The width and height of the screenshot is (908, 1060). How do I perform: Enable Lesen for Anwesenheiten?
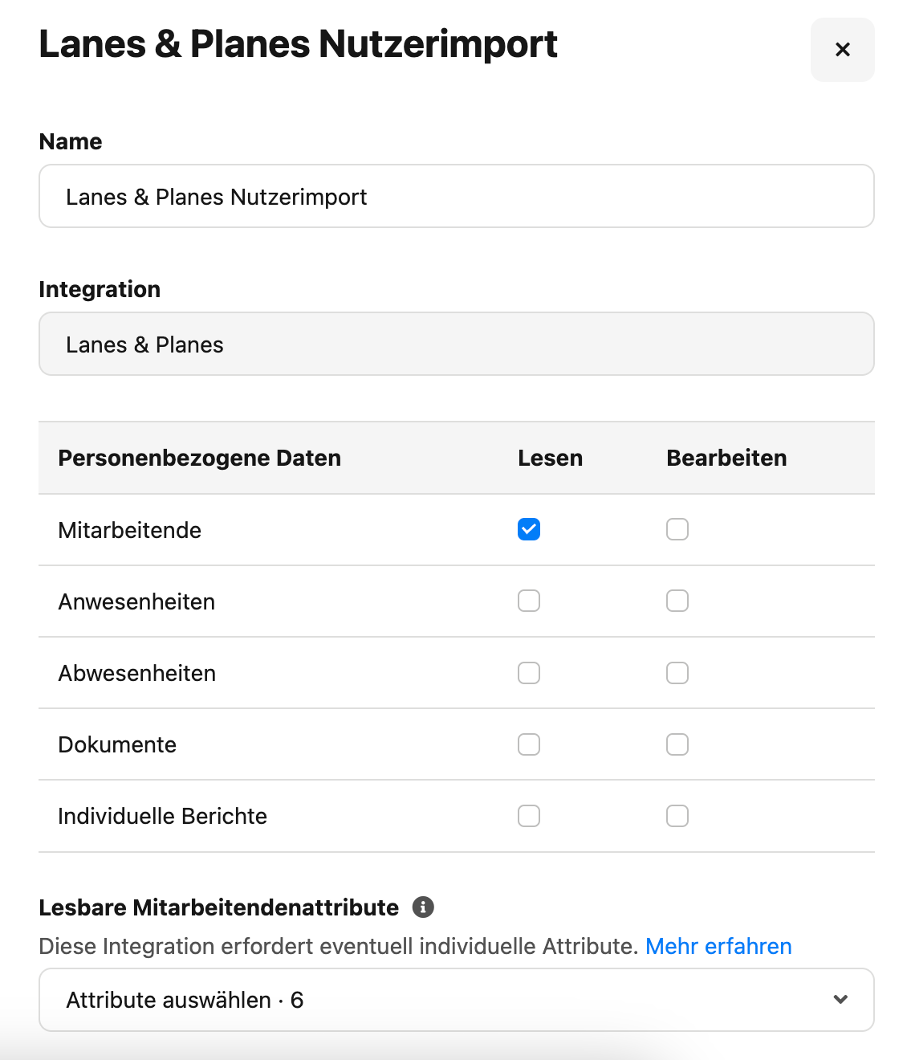coord(529,601)
